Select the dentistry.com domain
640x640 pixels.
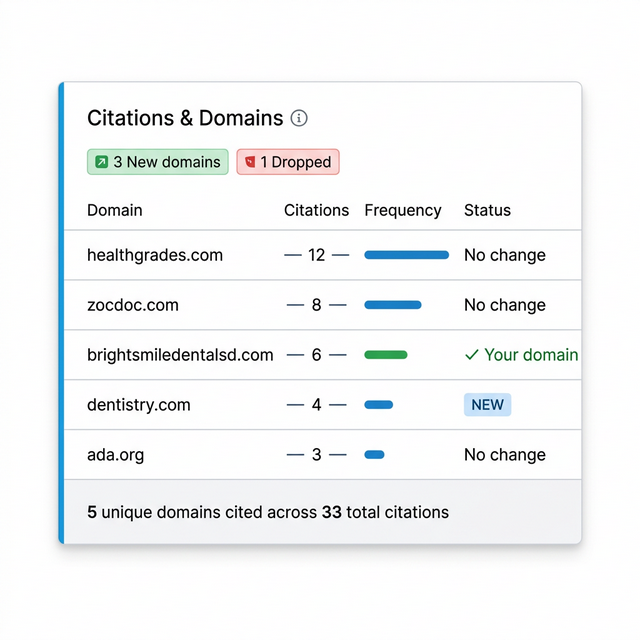pyautogui.click(x=138, y=405)
